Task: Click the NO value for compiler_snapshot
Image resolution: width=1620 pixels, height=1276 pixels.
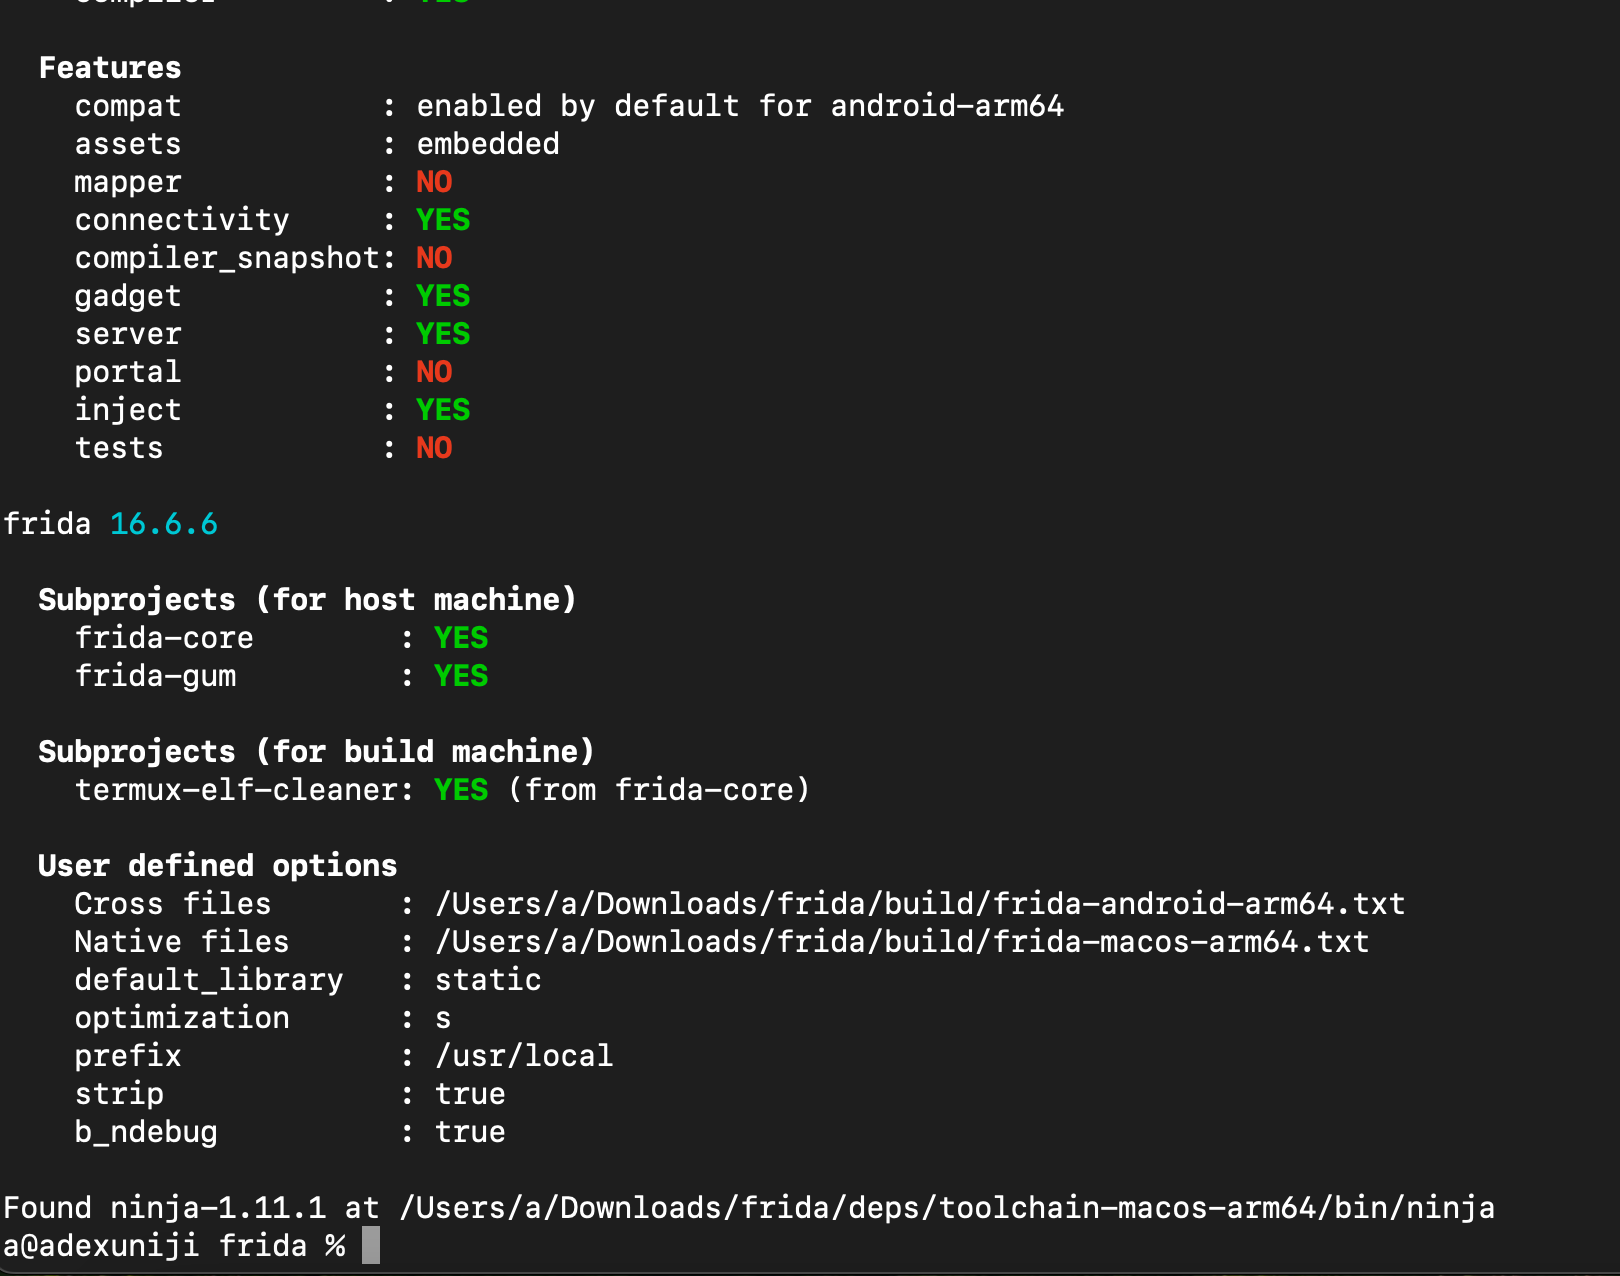Action: point(434,258)
